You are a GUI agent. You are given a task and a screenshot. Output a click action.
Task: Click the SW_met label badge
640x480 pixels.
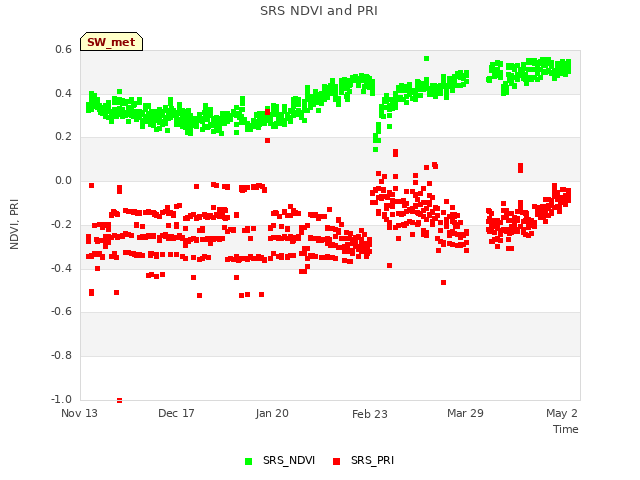[111, 42]
